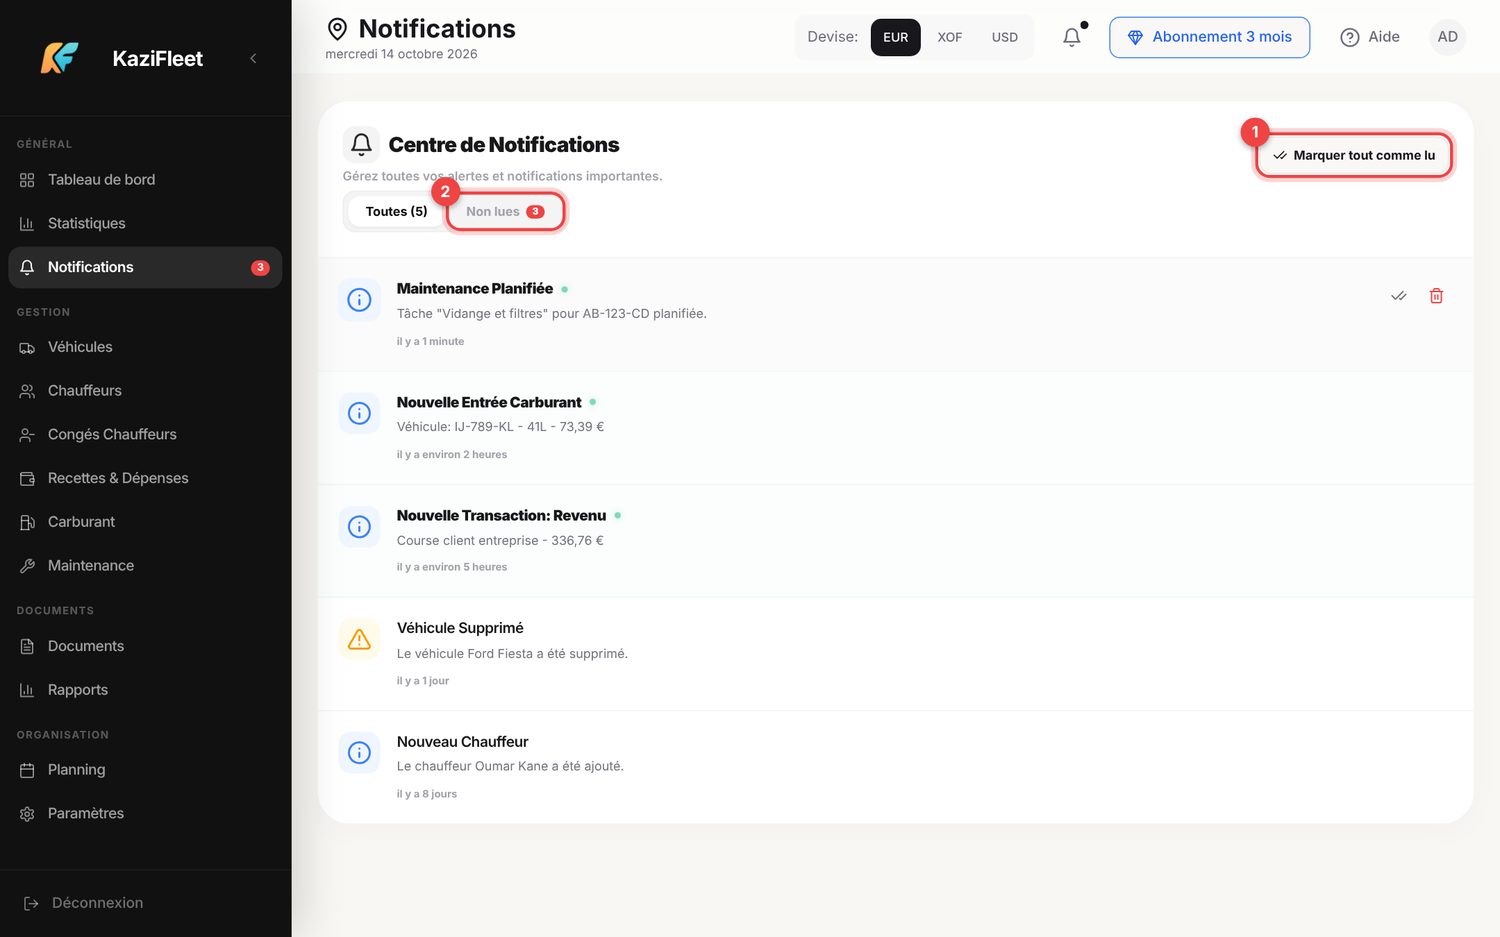Click text 'Véhicule: IJ-789-KL - 41L - 73,39 €'
Viewport: 1500px width, 937px height.
click(x=500, y=427)
